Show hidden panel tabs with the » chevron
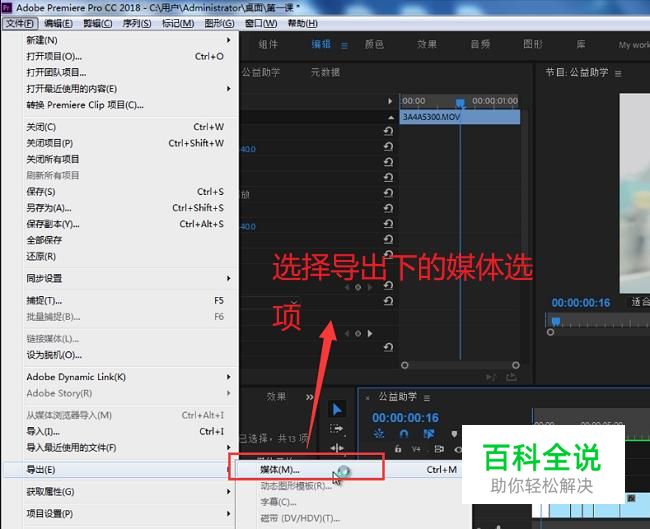Image resolution: width=650 pixels, height=529 pixels. (309, 397)
